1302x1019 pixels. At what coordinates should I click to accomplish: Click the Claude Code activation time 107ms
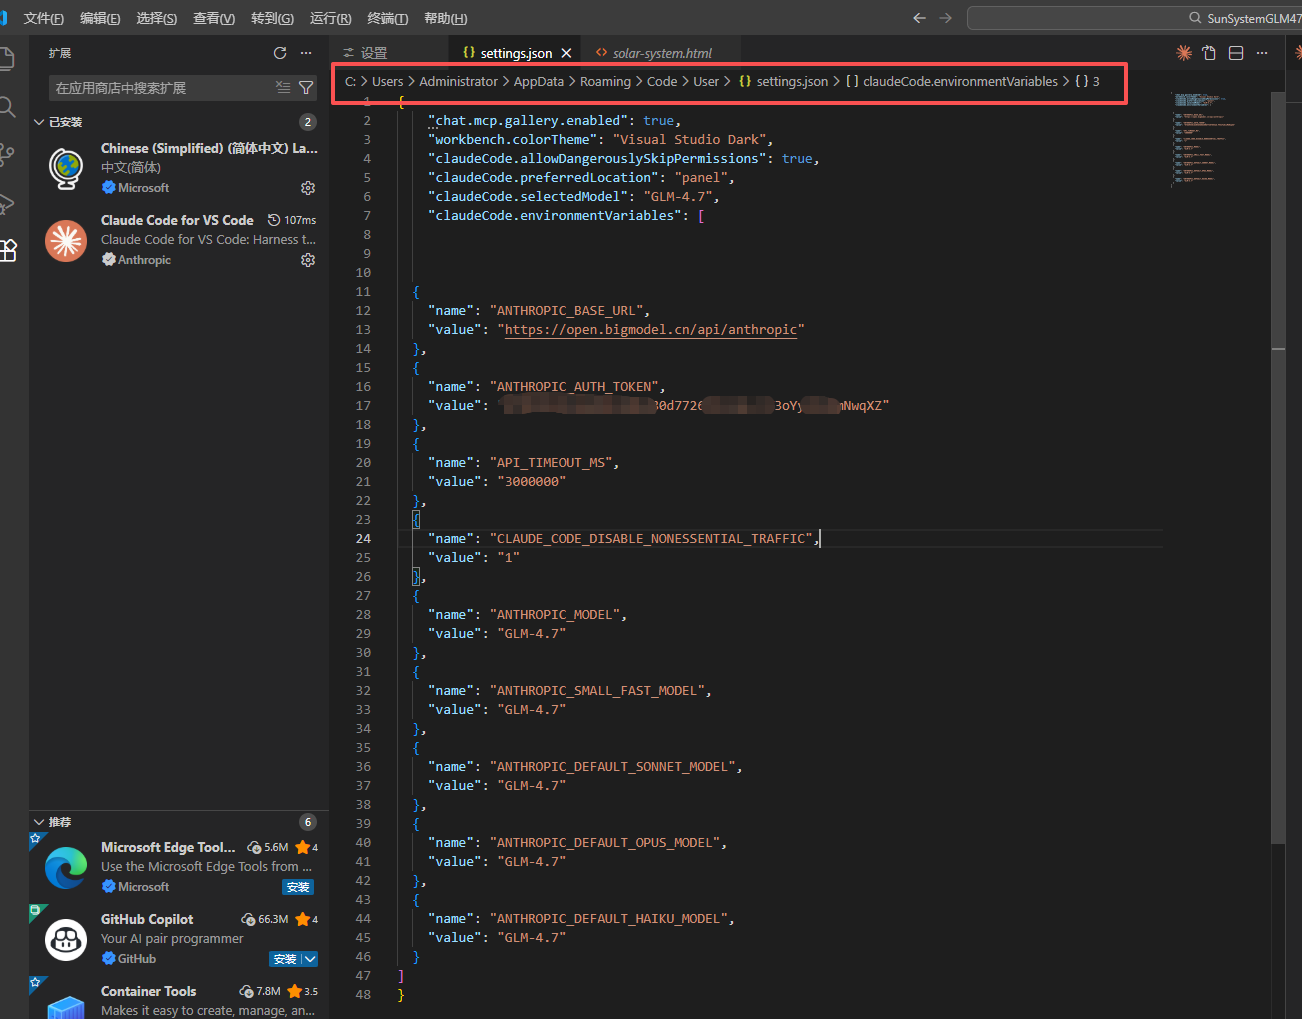tap(292, 220)
